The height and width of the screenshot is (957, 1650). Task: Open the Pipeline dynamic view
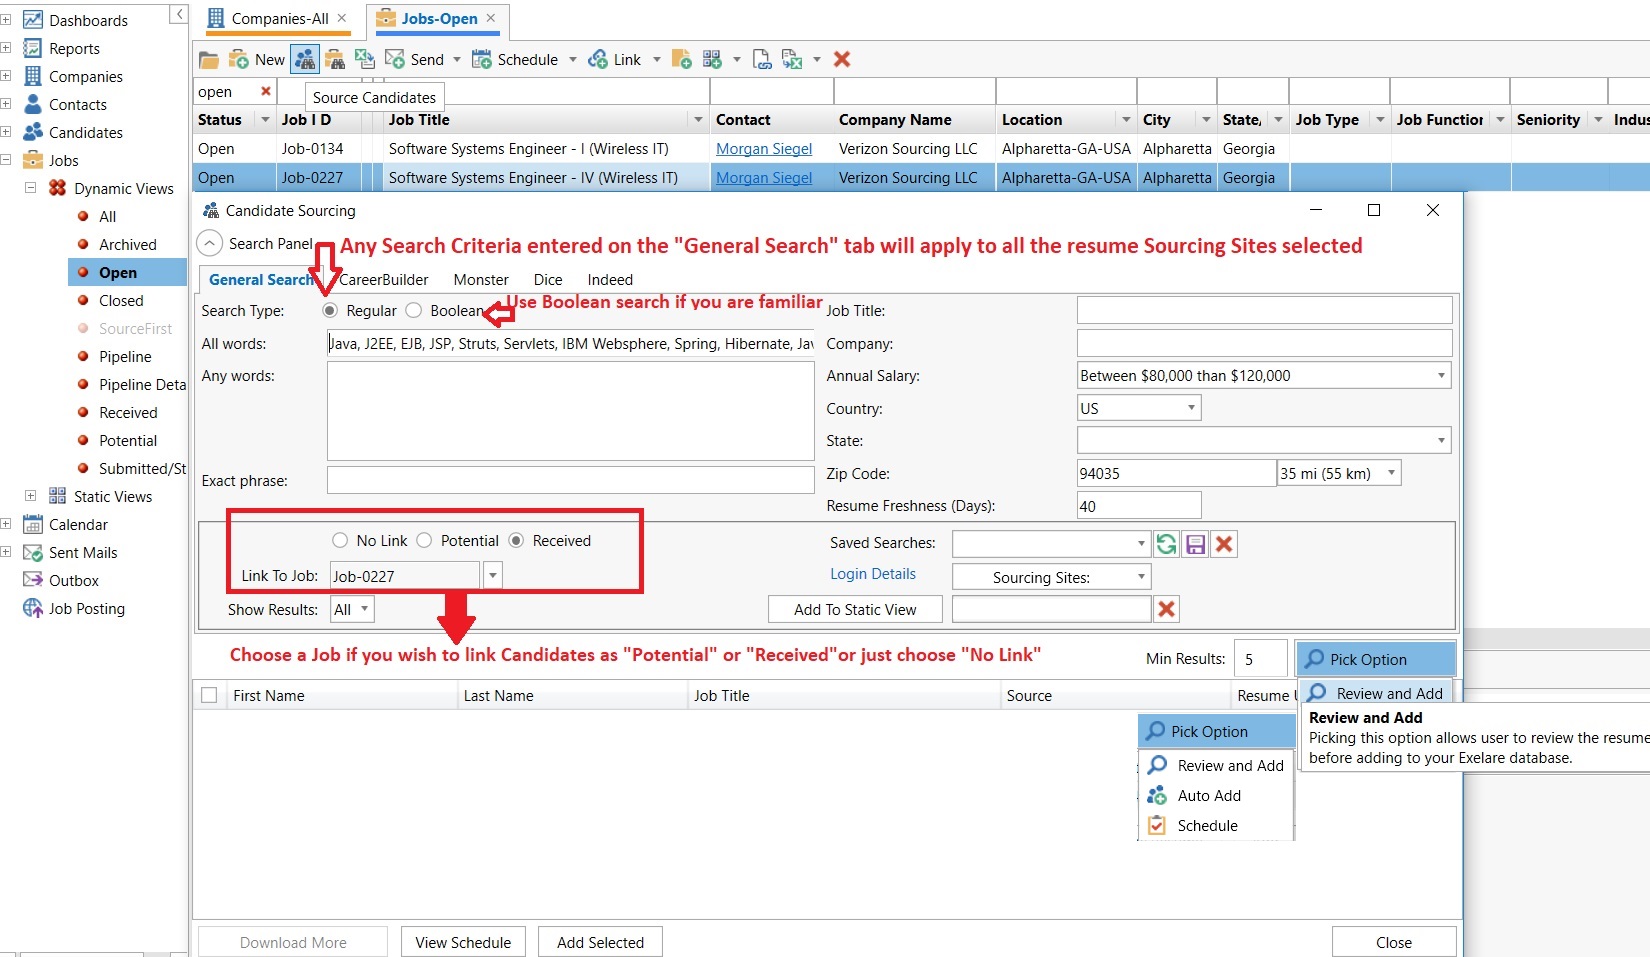coord(125,356)
